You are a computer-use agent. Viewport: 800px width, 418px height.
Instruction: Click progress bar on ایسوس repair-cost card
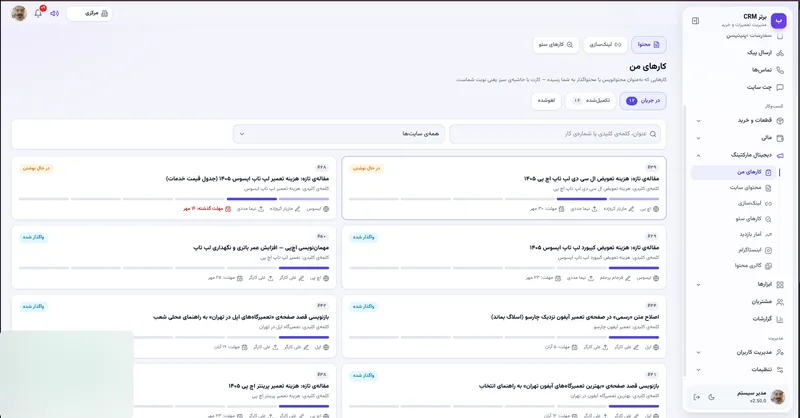[174, 199]
